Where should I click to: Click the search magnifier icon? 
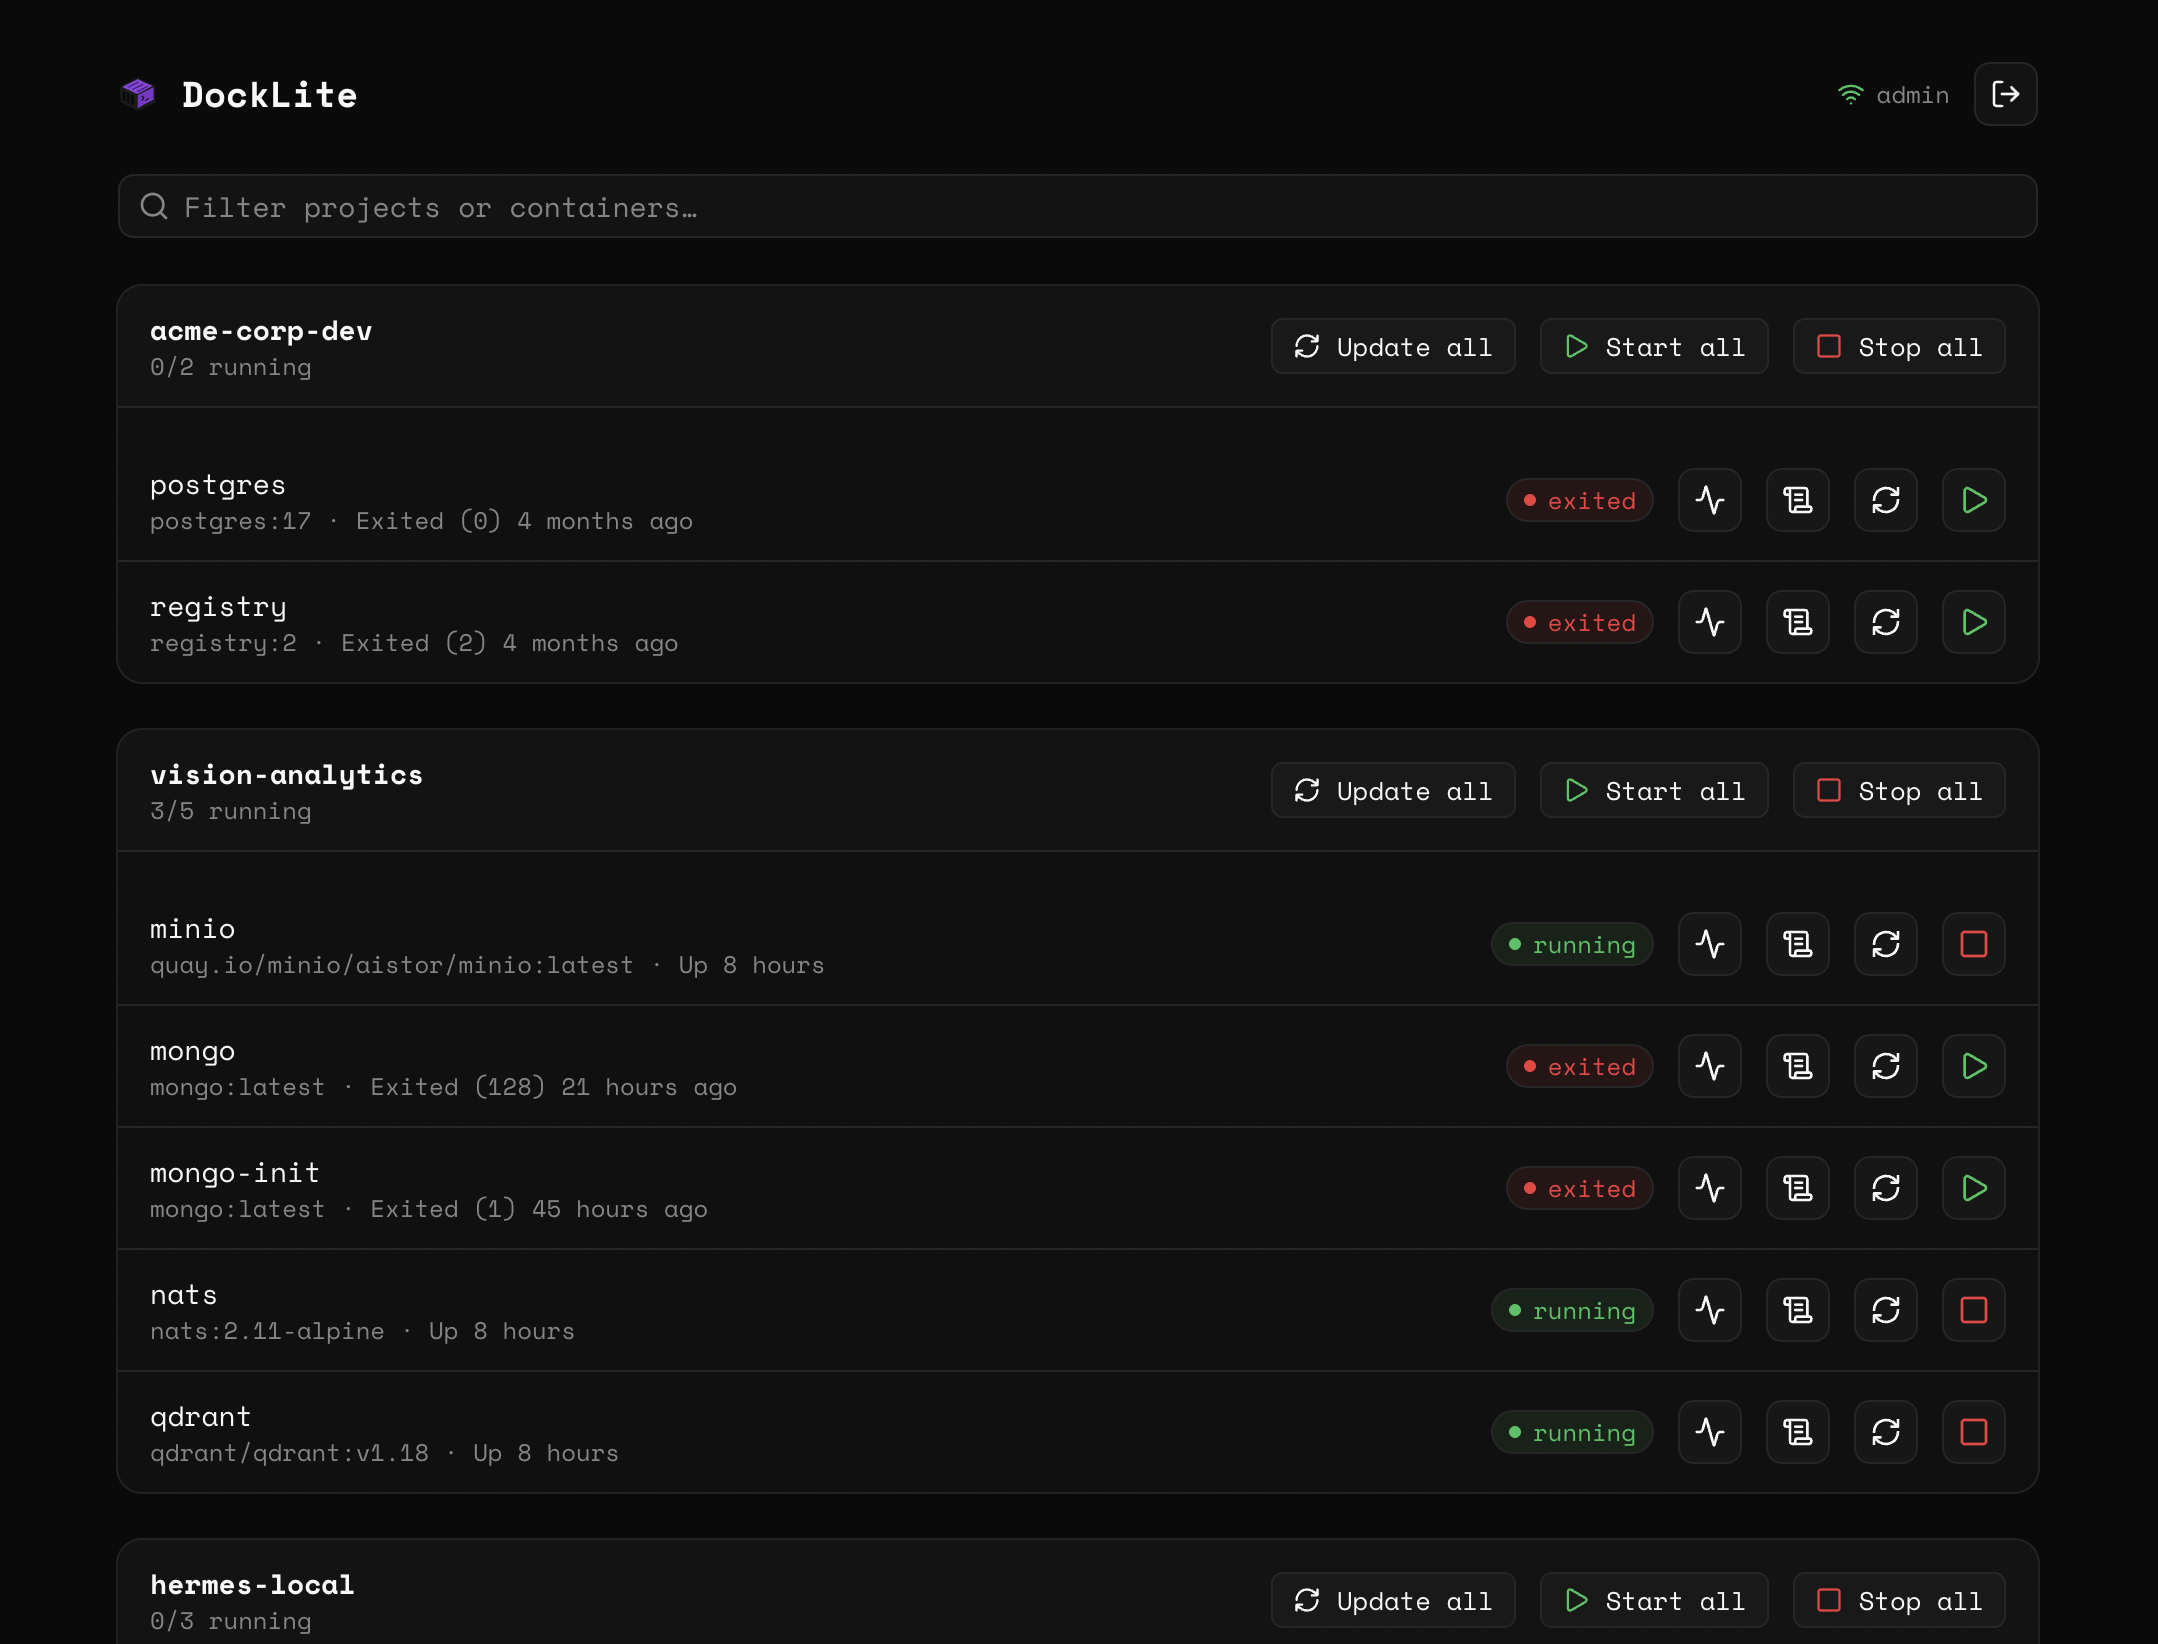pyautogui.click(x=154, y=206)
